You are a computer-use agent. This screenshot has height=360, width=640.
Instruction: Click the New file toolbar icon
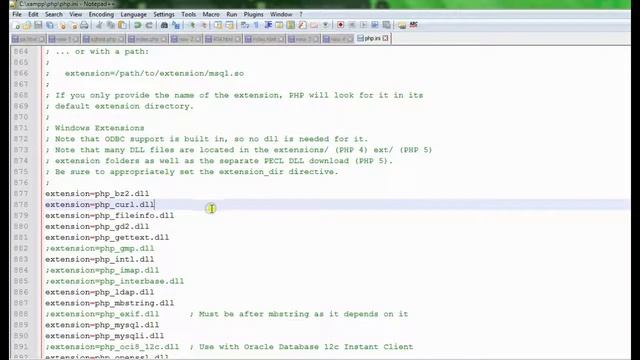pos(17,25)
